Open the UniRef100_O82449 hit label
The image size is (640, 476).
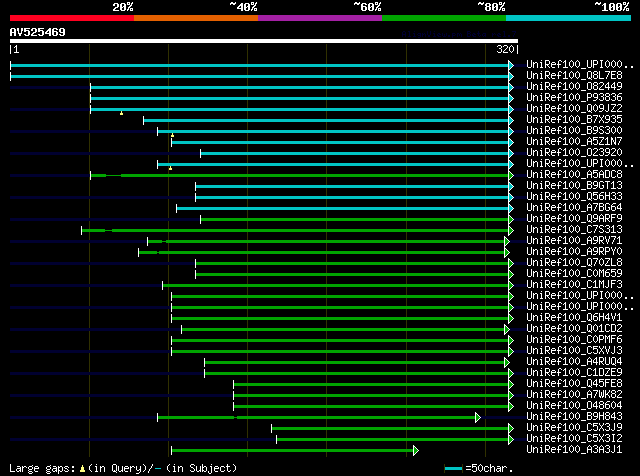pos(574,87)
